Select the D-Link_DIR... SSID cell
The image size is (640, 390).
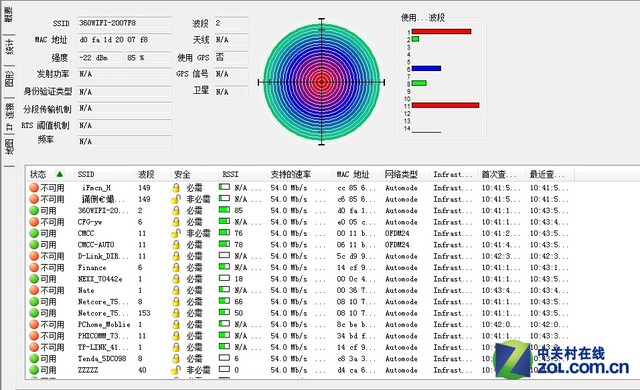(x=103, y=256)
